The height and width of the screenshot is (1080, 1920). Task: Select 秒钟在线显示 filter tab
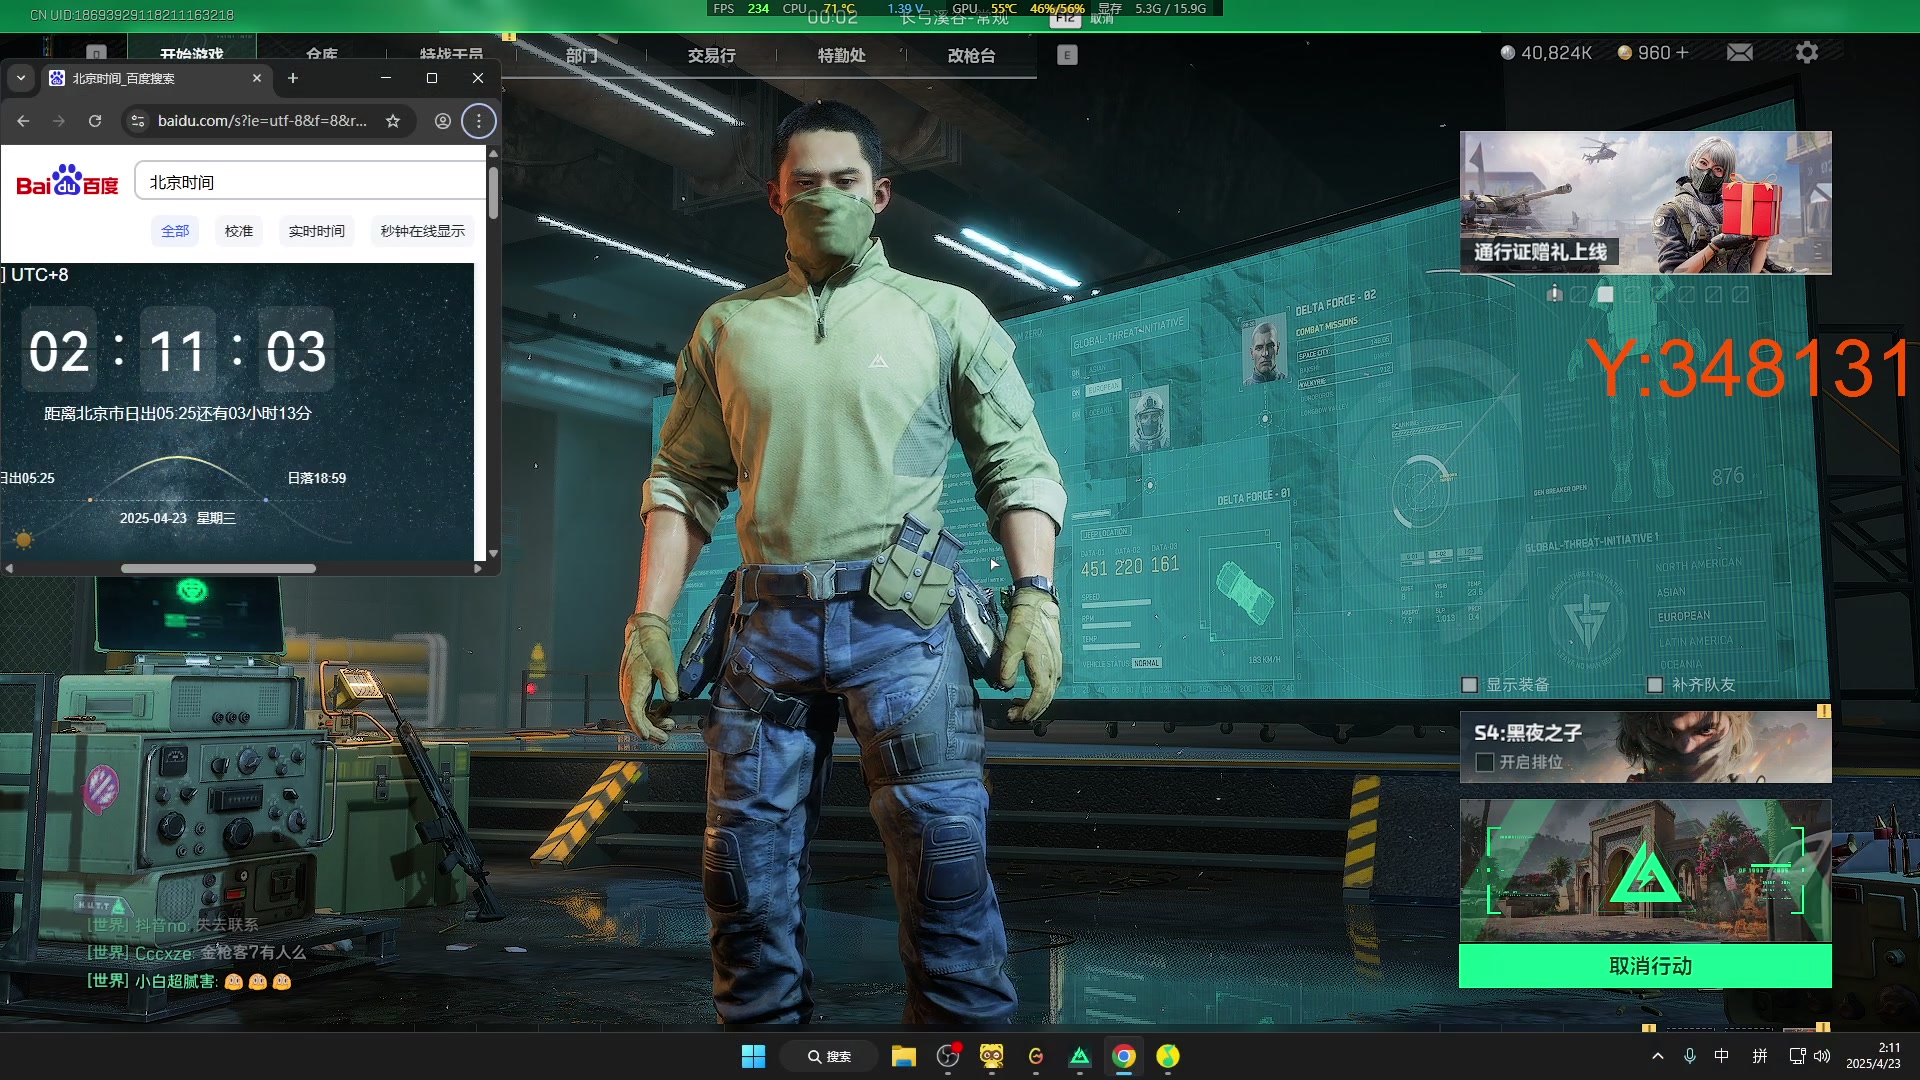coord(423,231)
